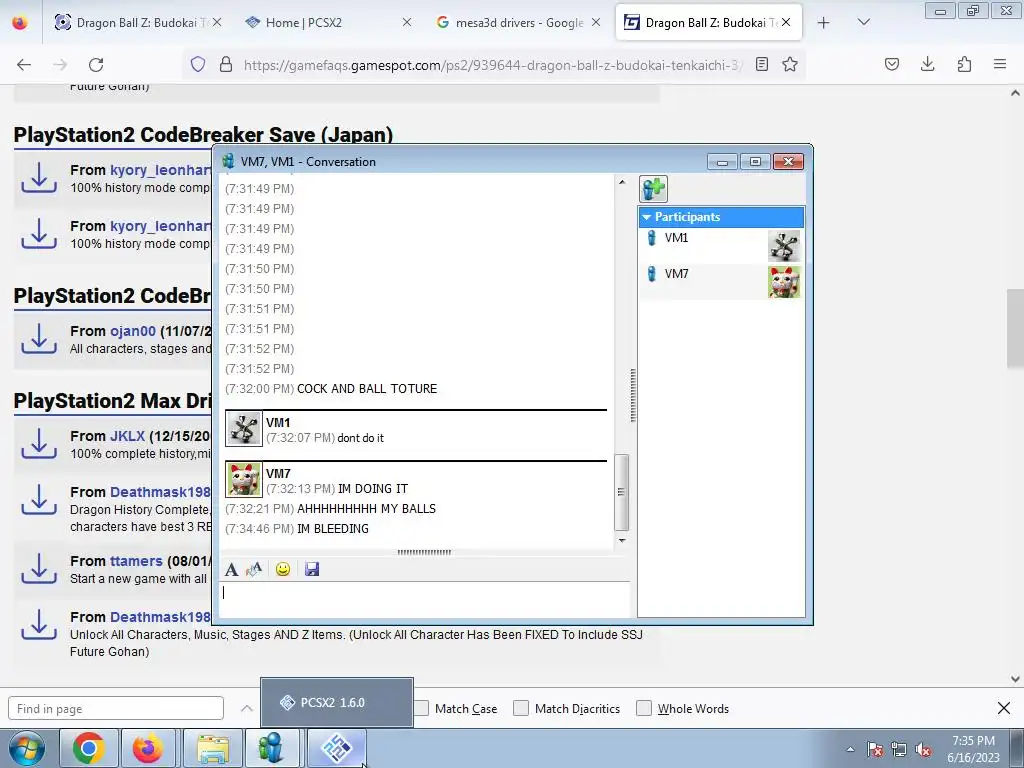This screenshot has width=1024, height=768.
Task: Click the font size formatting icon
Action: (254, 569)
